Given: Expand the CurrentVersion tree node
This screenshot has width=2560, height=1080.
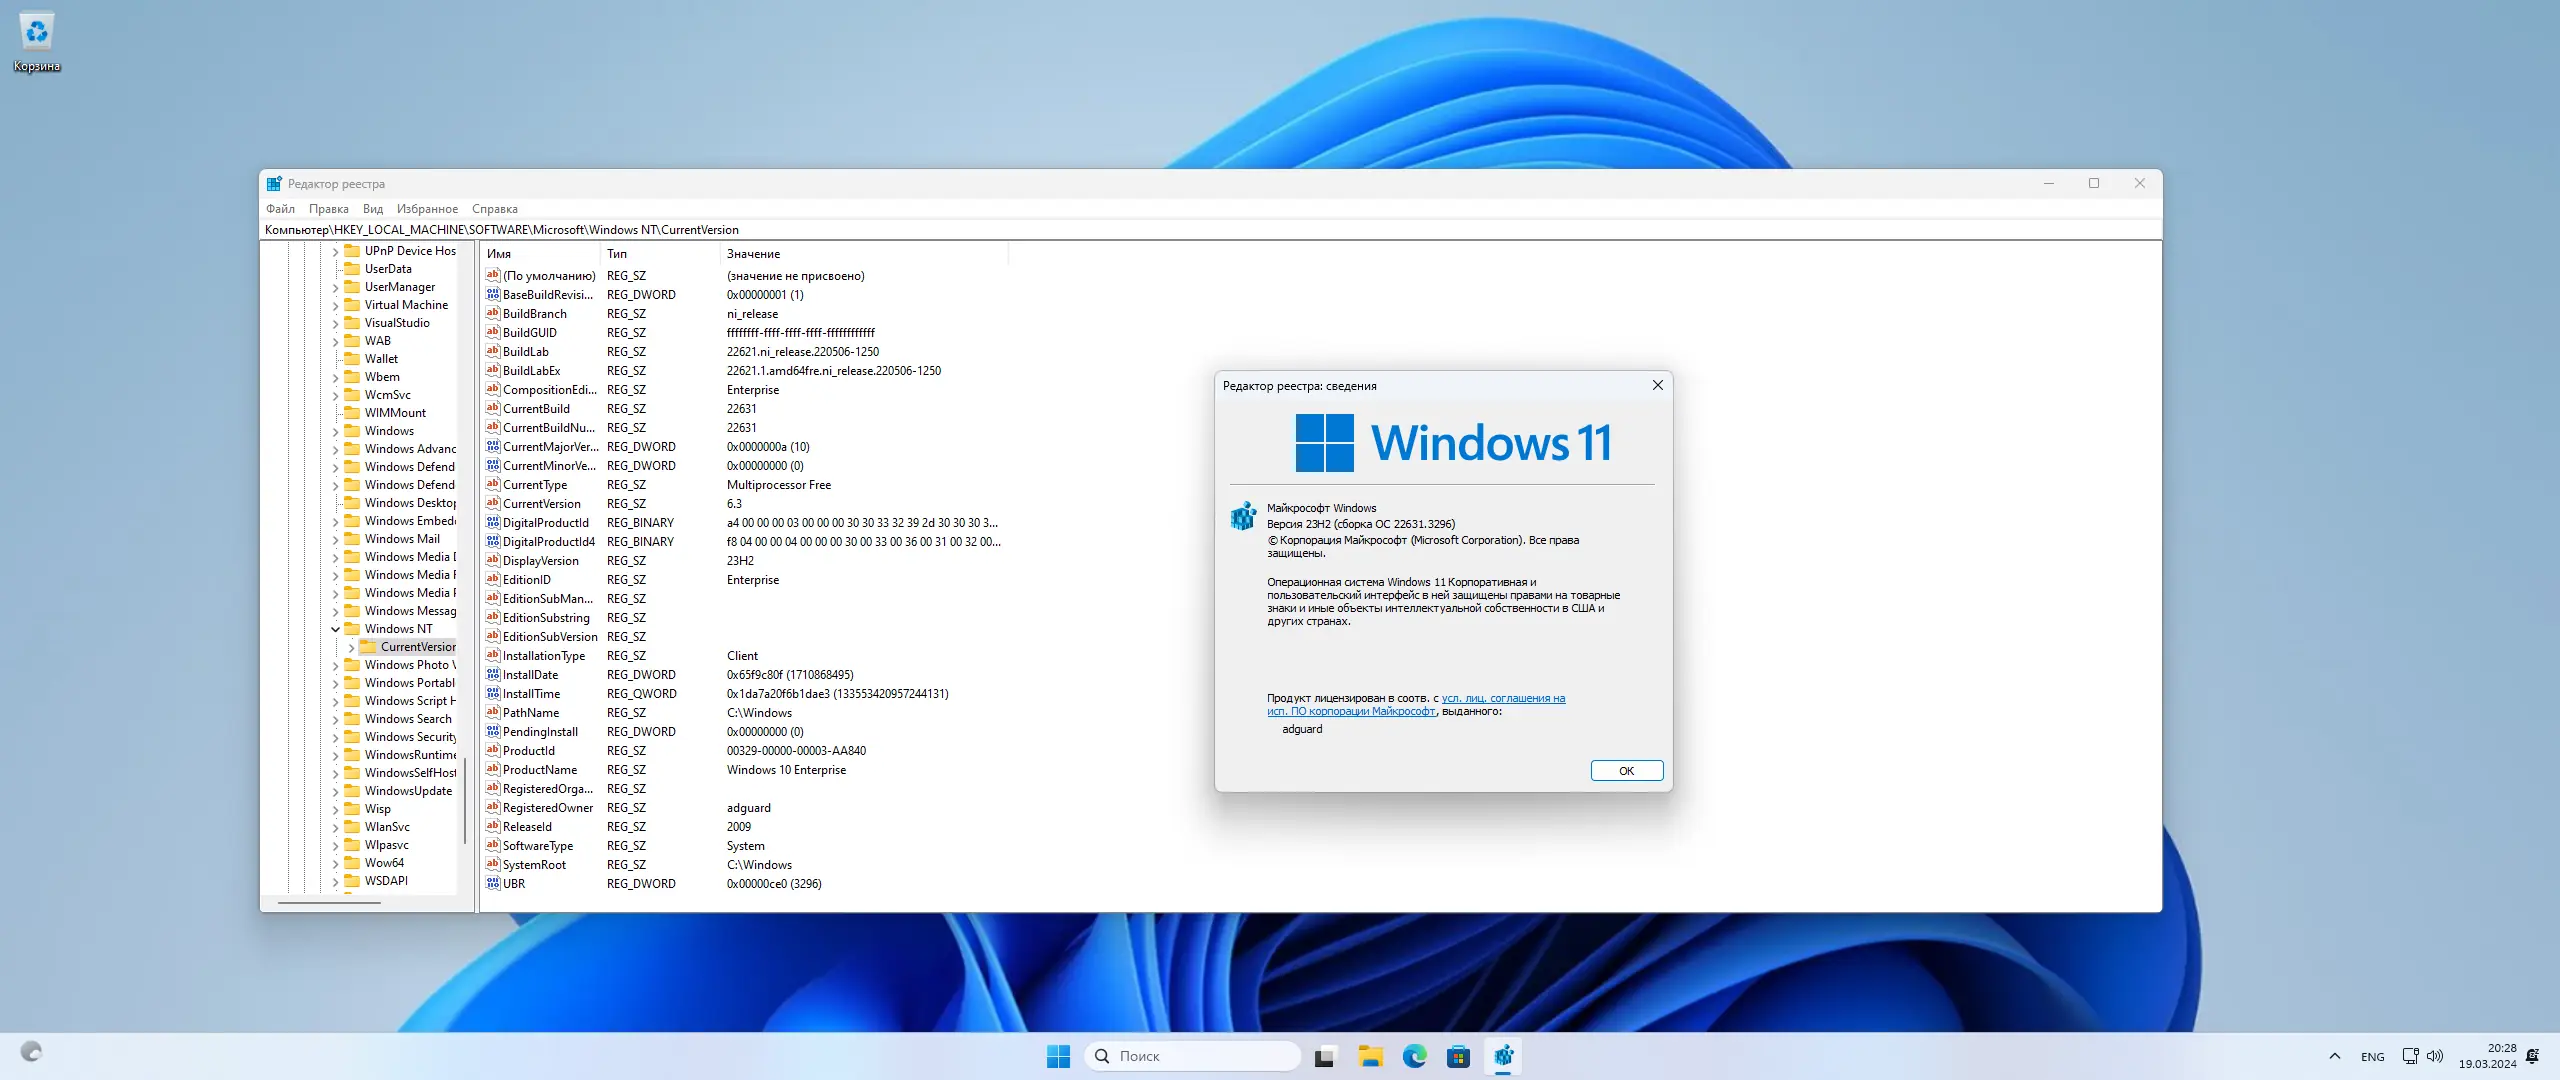Looking at the screenshot, I should pyautogui.click(x=351, y=647).
